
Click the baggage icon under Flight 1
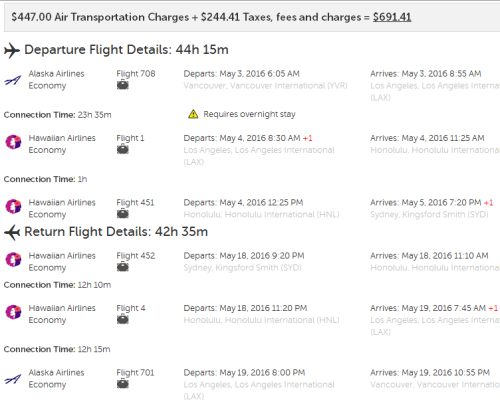point(123,150)
